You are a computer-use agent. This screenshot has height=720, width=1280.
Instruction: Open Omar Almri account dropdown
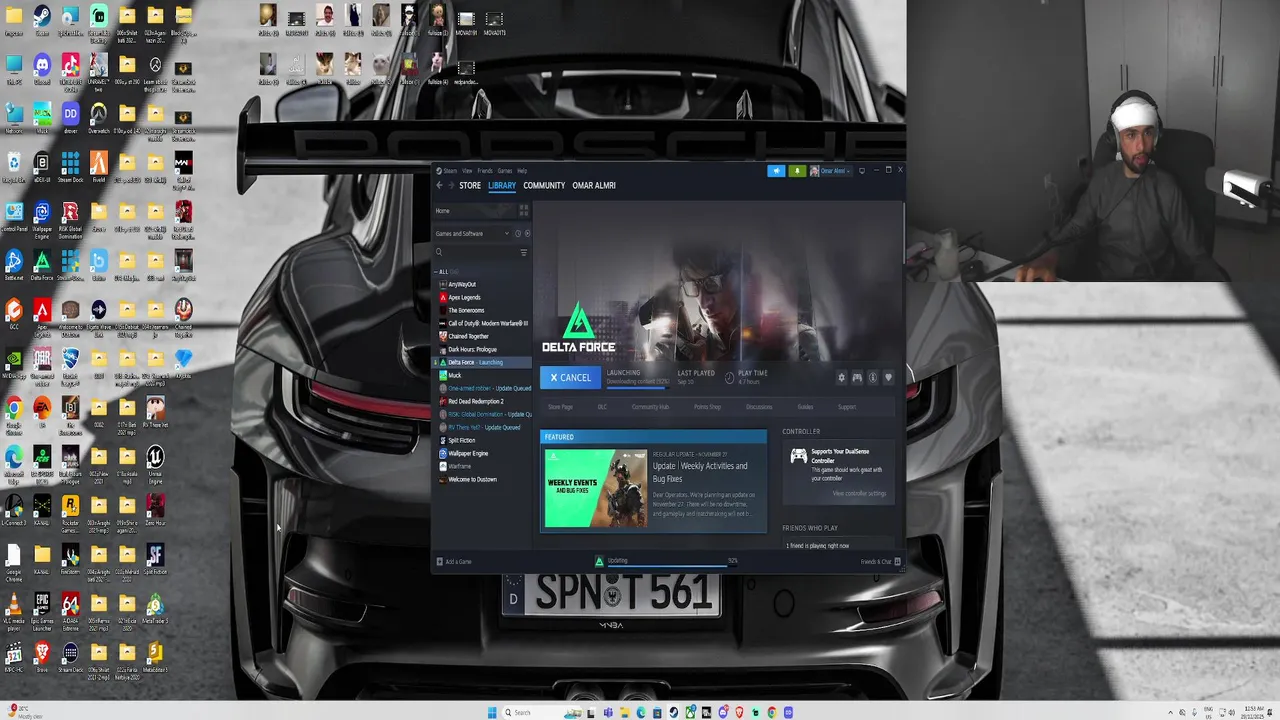tap(830, 171)
